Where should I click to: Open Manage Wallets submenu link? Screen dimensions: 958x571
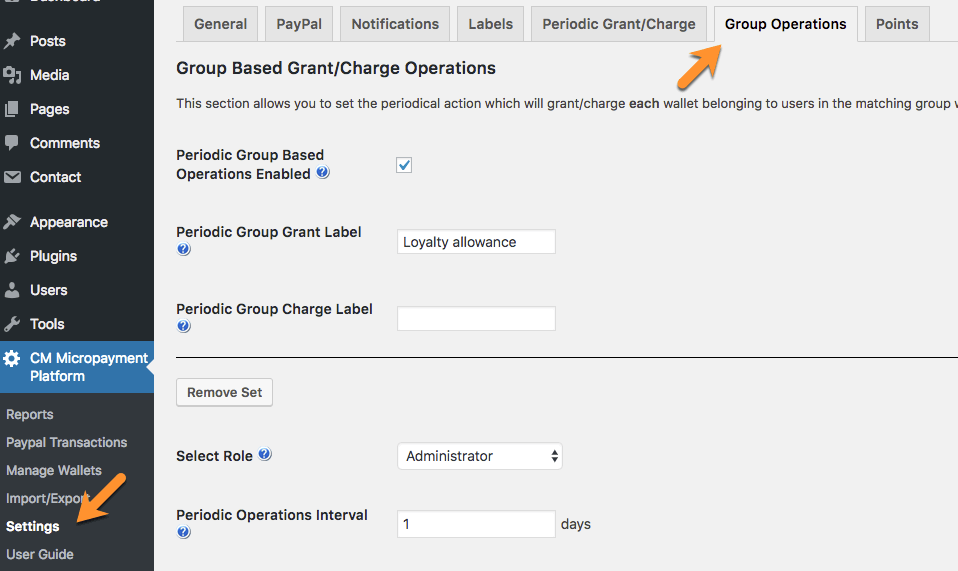[x=54, y=470]
